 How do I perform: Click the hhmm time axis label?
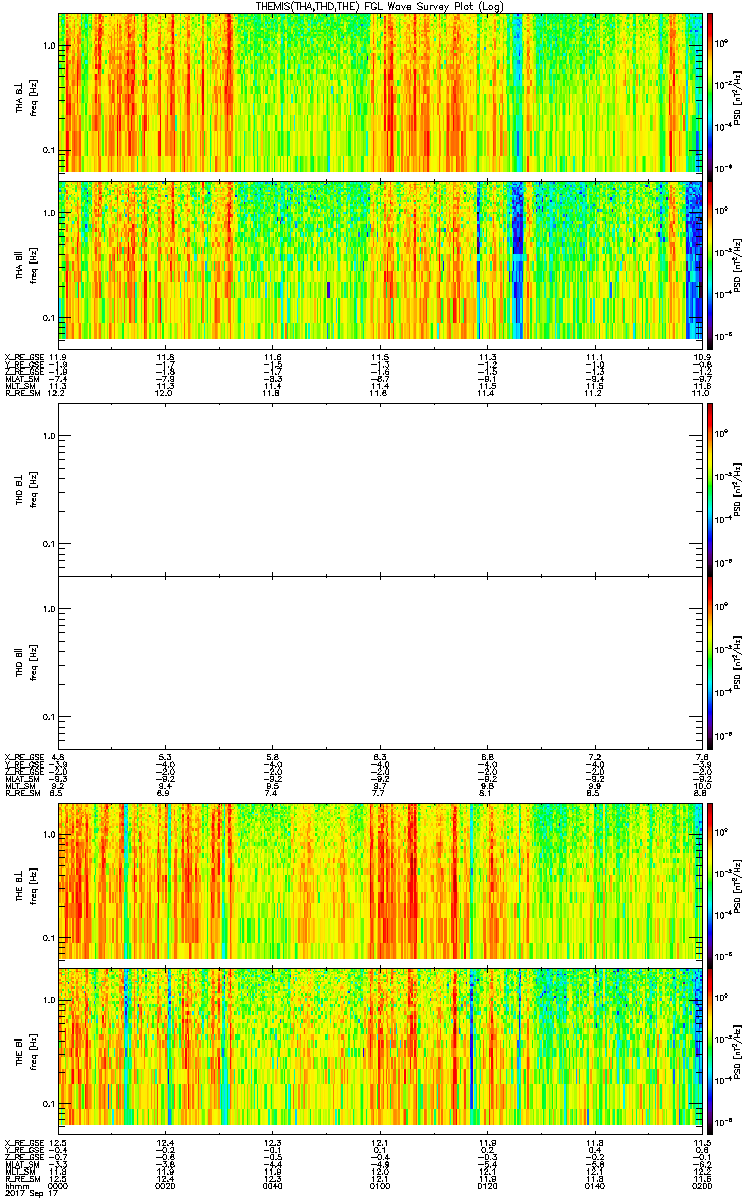pyautogui.click(x=16, y=1185)
